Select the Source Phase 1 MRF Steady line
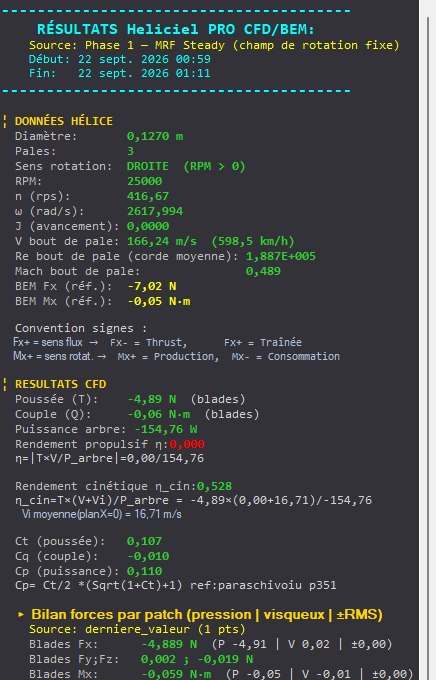The image size is (436, 680). 214,45
